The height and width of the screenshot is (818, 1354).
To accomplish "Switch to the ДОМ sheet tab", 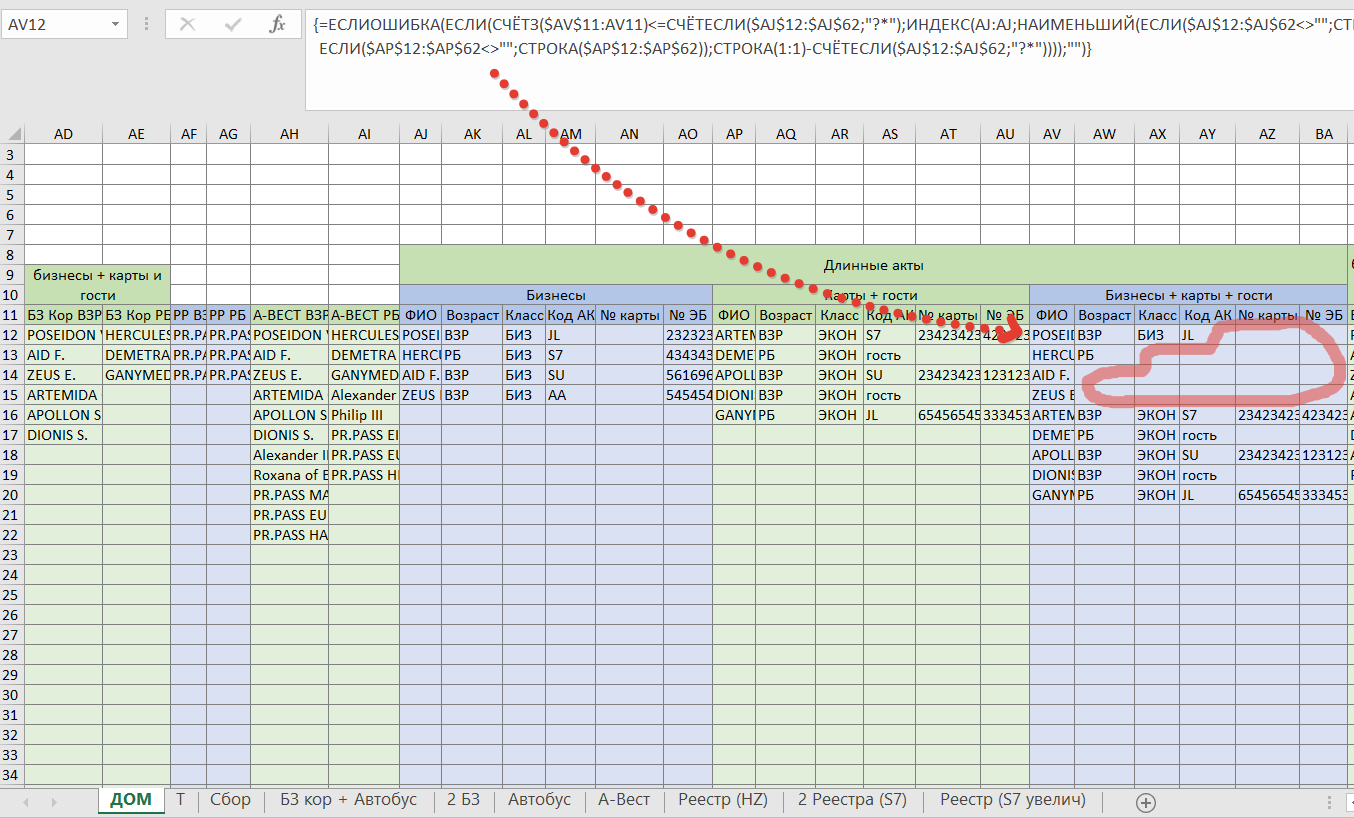I will click(131, 800).
